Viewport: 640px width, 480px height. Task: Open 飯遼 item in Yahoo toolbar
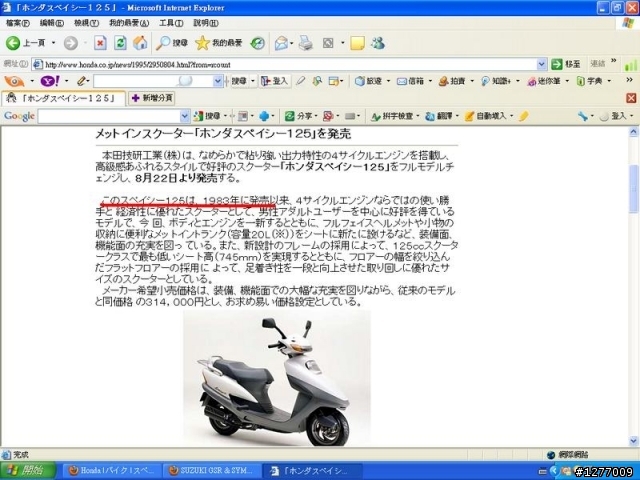(x=368, y=81)
